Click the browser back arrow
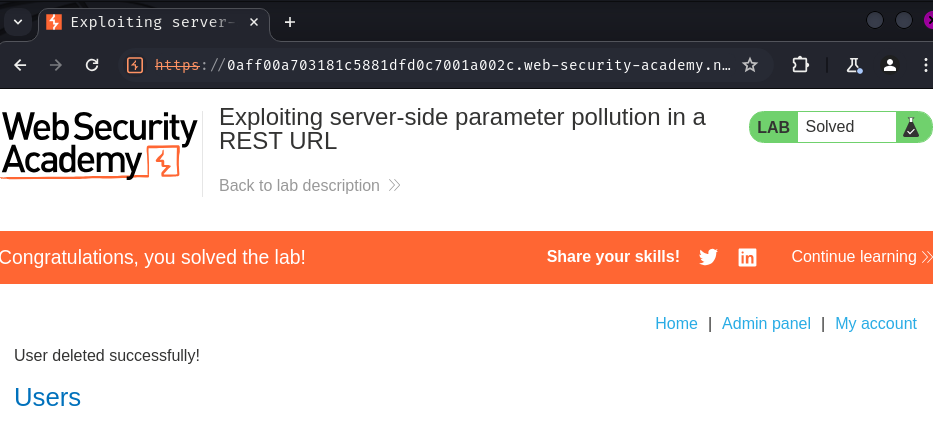 (x=20, y=65)
